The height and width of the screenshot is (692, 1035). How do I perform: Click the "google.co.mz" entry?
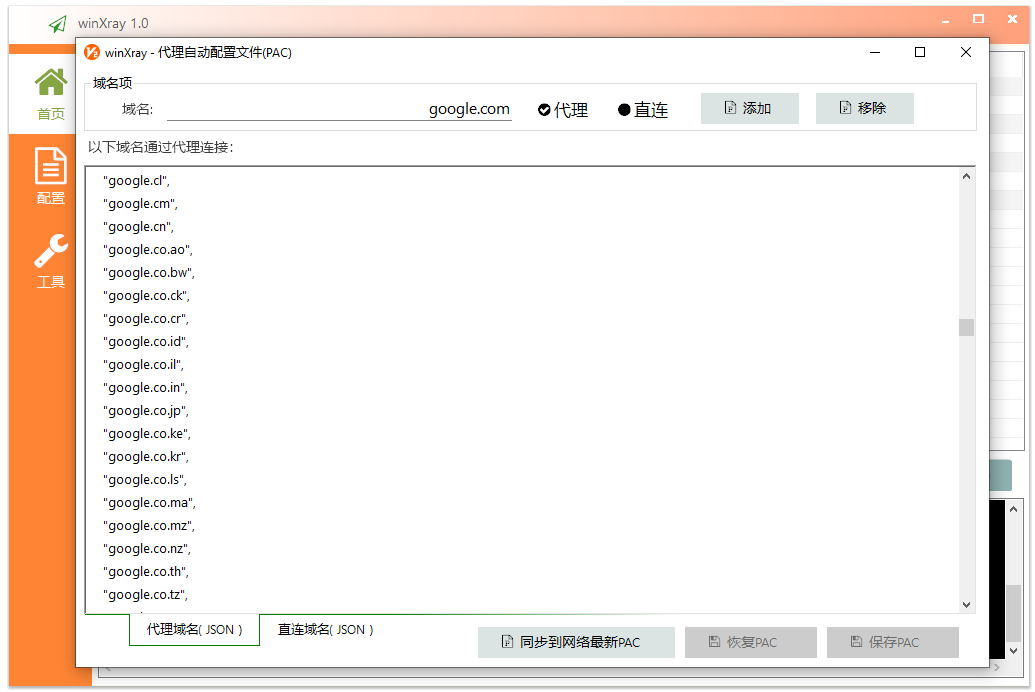click(x=149, y=526)
